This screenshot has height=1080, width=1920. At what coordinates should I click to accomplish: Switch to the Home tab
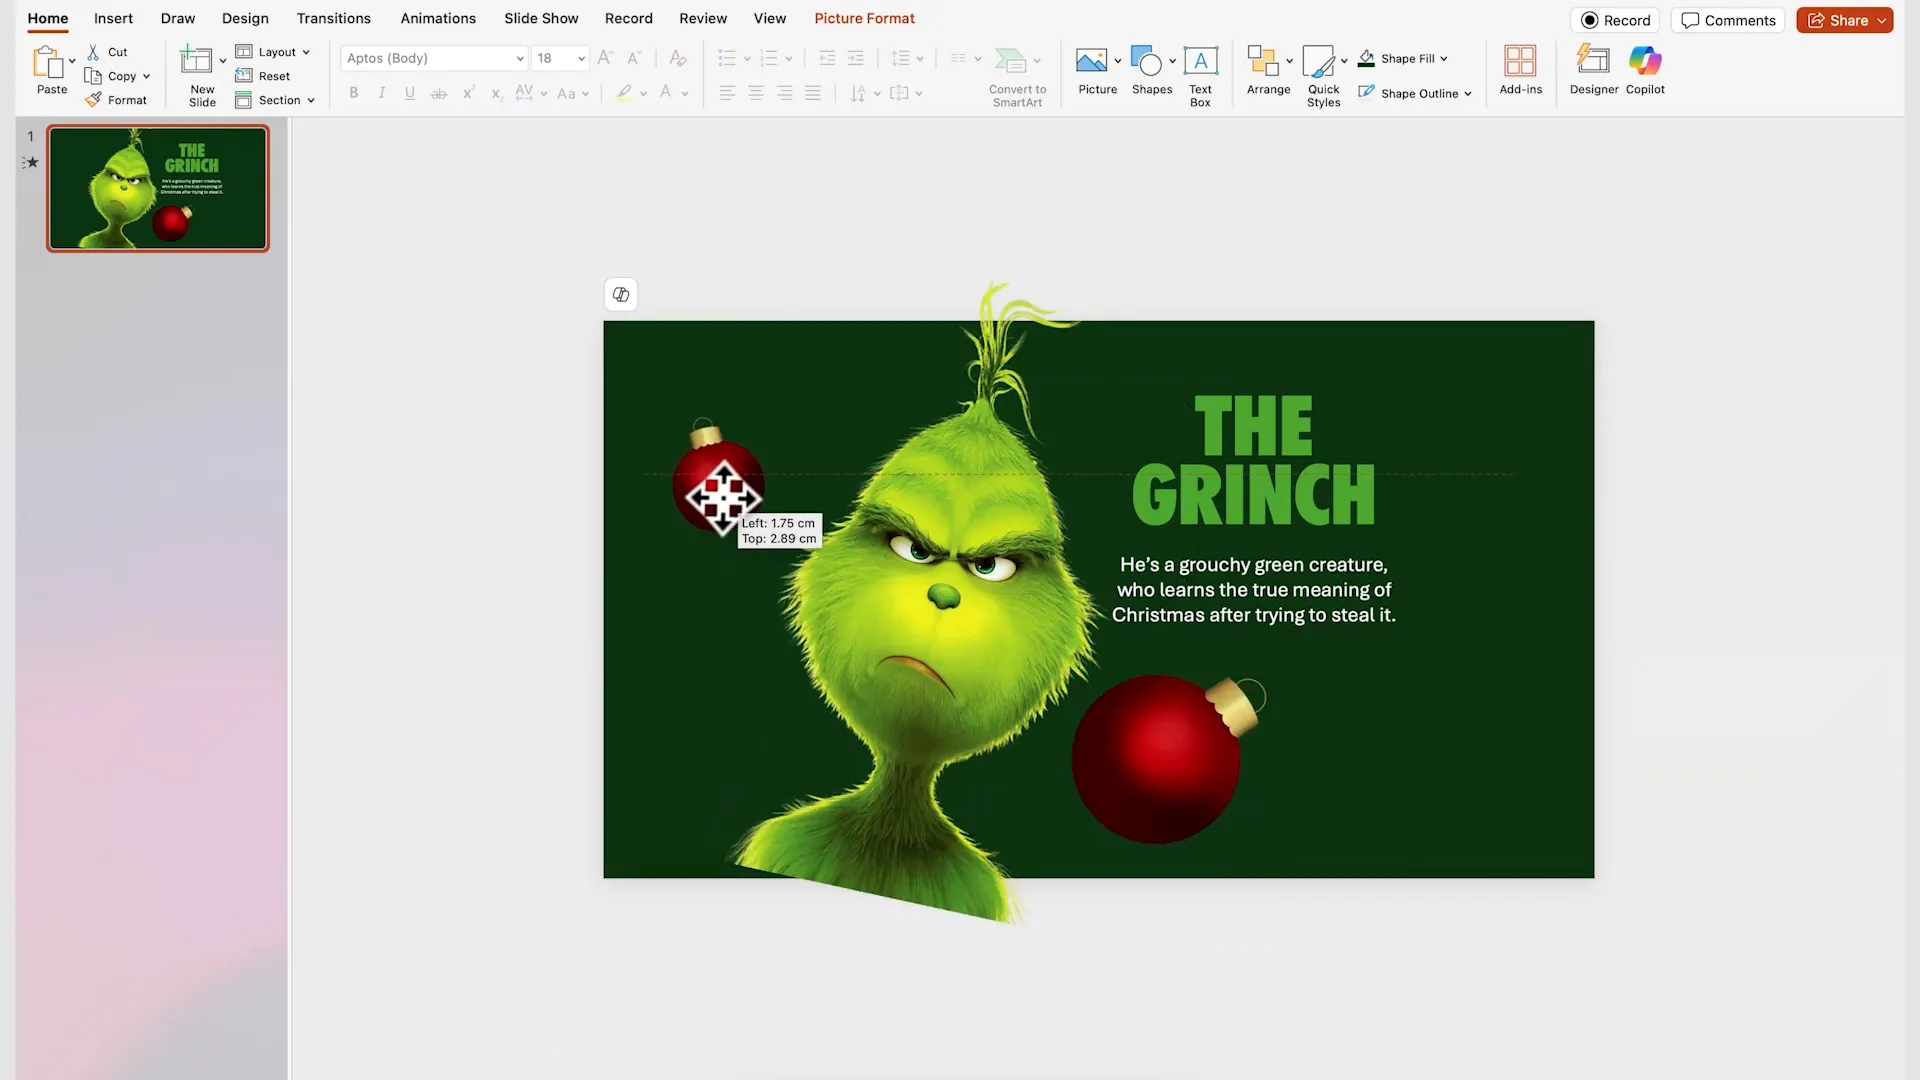click(x=48, y=18)
